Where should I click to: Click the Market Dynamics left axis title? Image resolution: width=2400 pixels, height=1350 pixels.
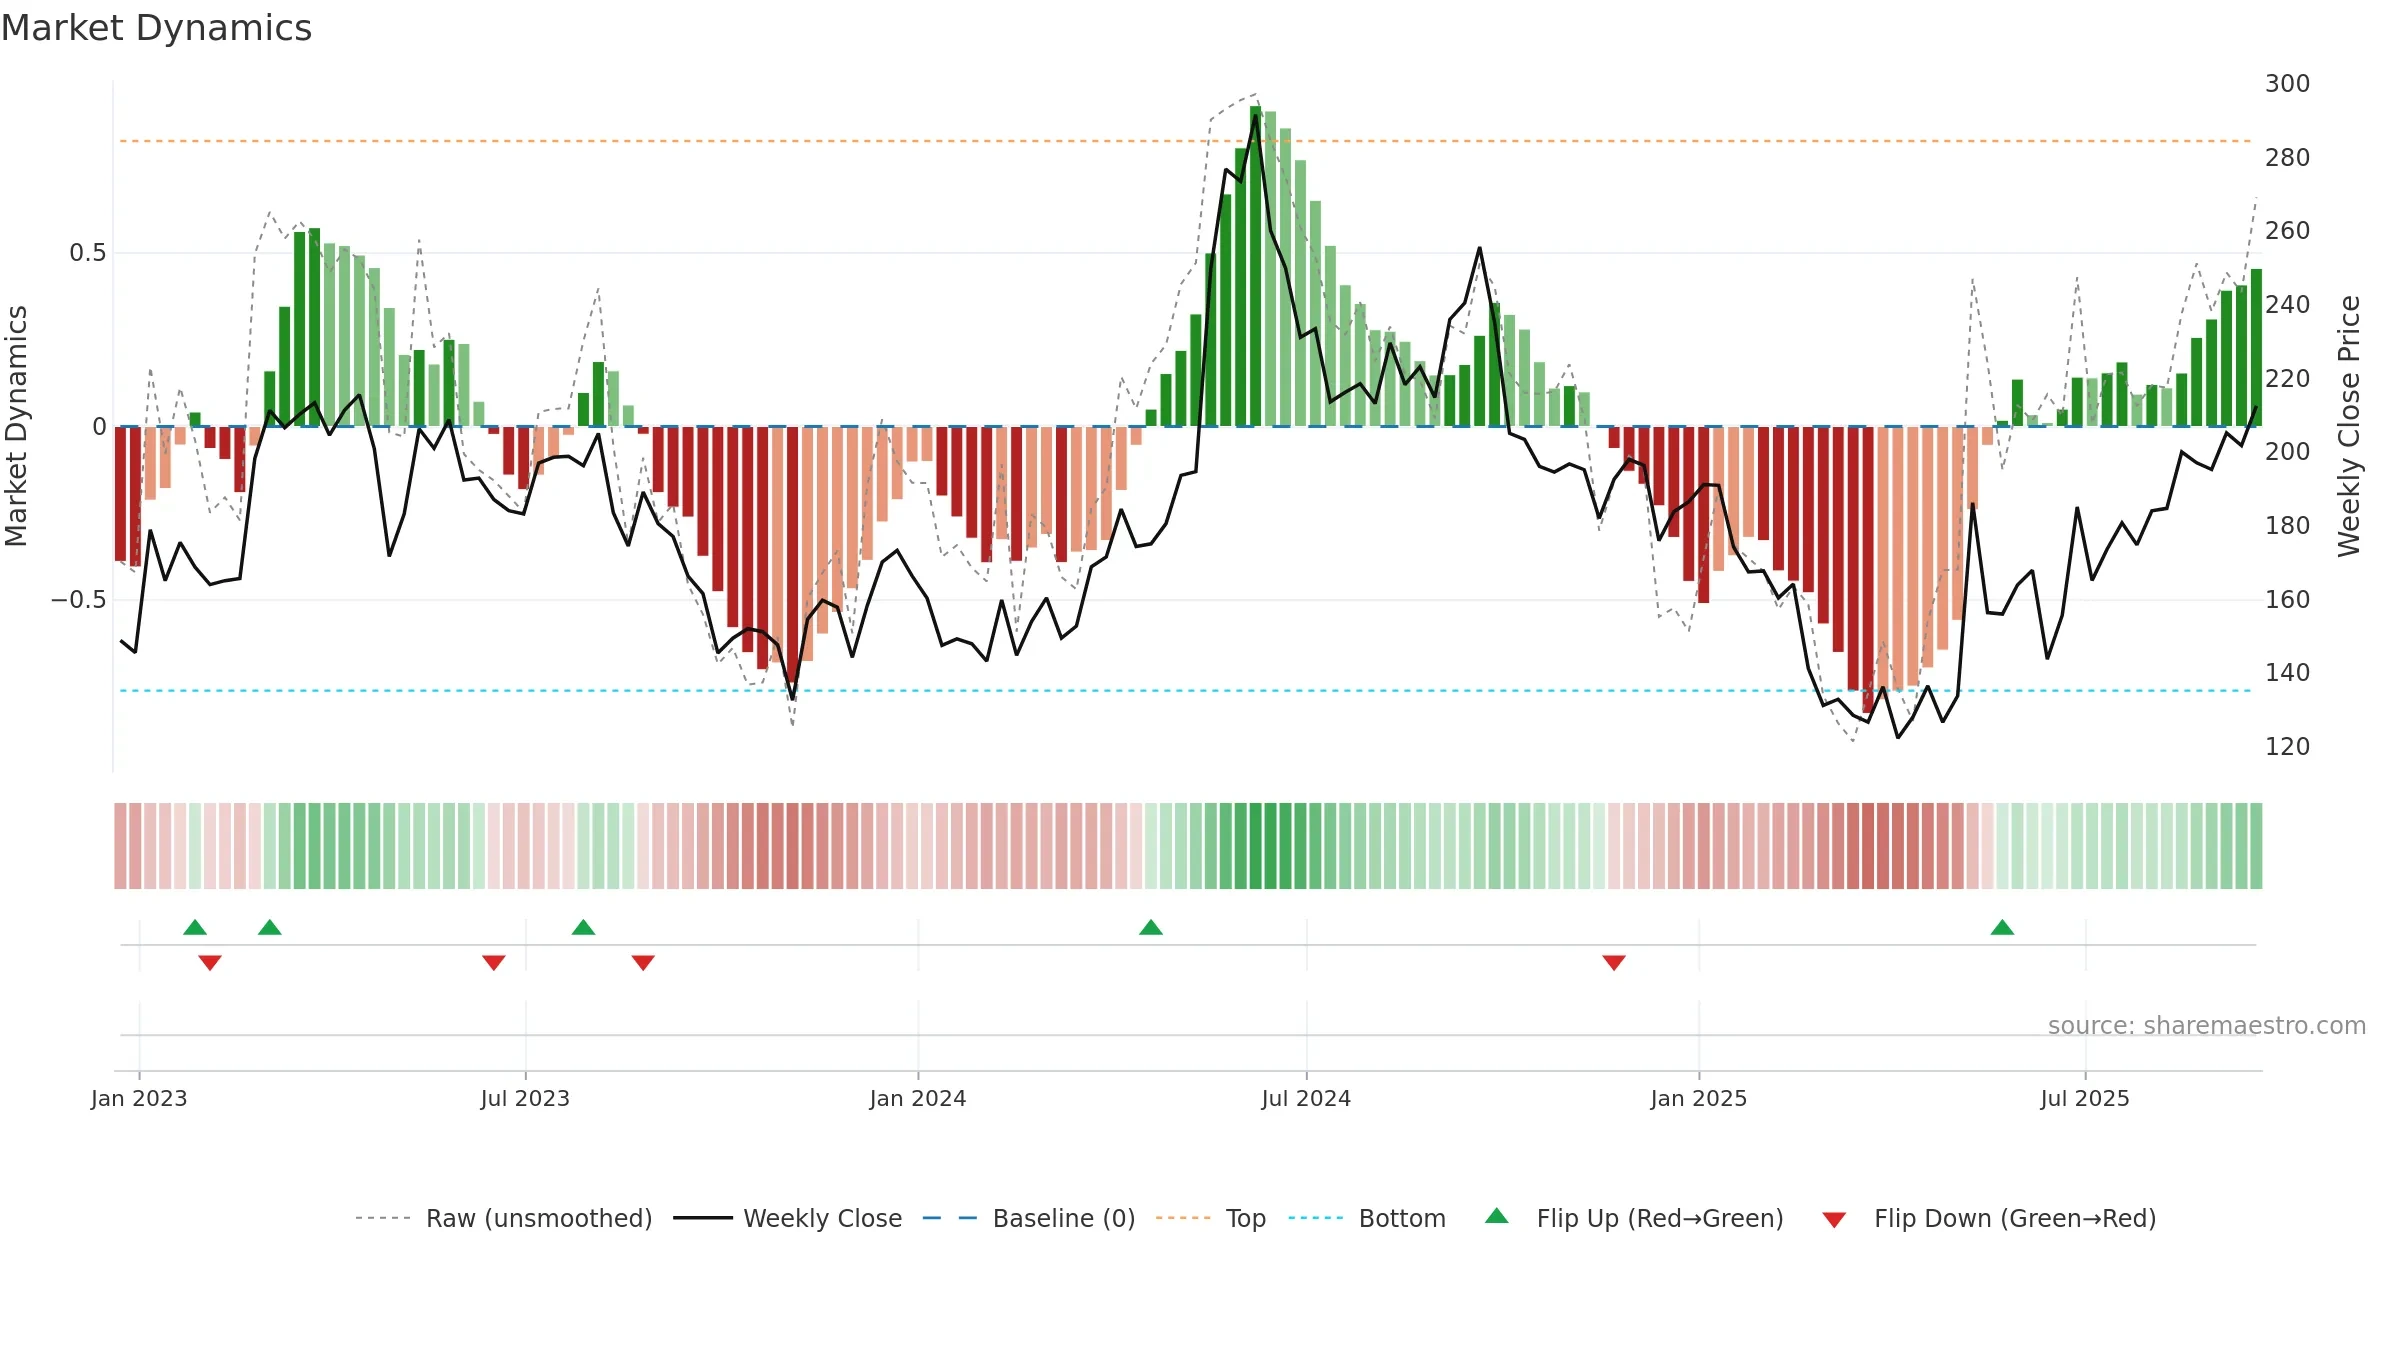pos(16,426)
